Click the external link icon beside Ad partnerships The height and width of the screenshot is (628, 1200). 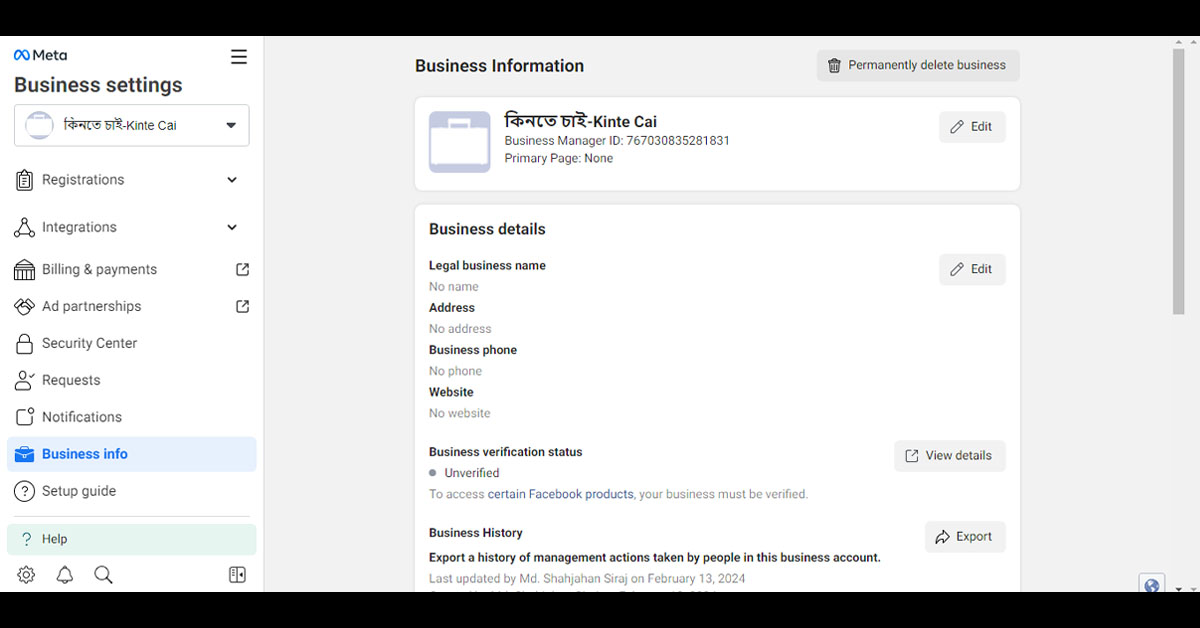click(x=242, y=306)
